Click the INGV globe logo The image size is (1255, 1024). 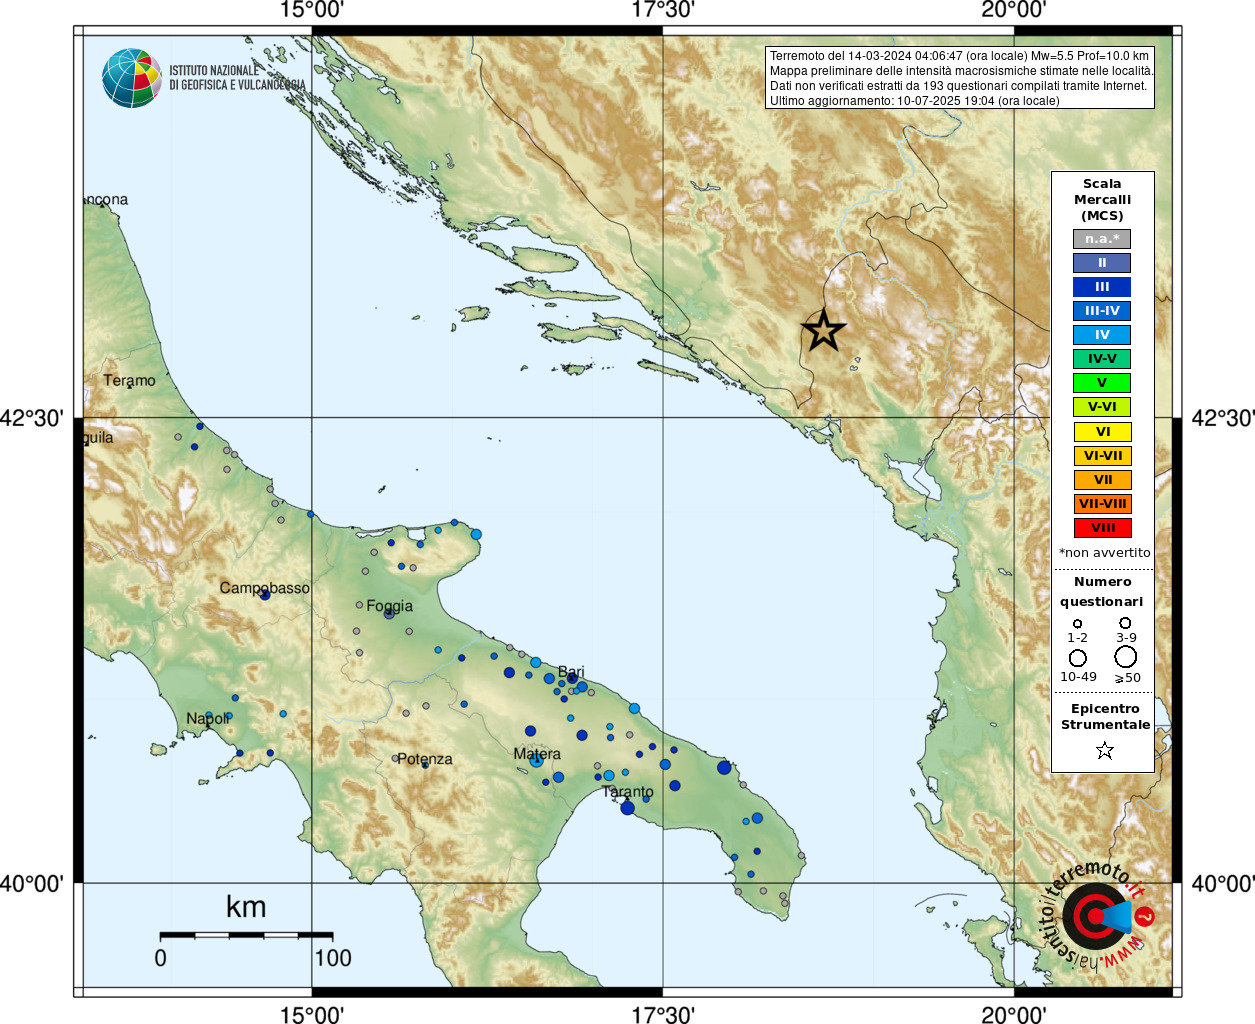pos(132,78)
